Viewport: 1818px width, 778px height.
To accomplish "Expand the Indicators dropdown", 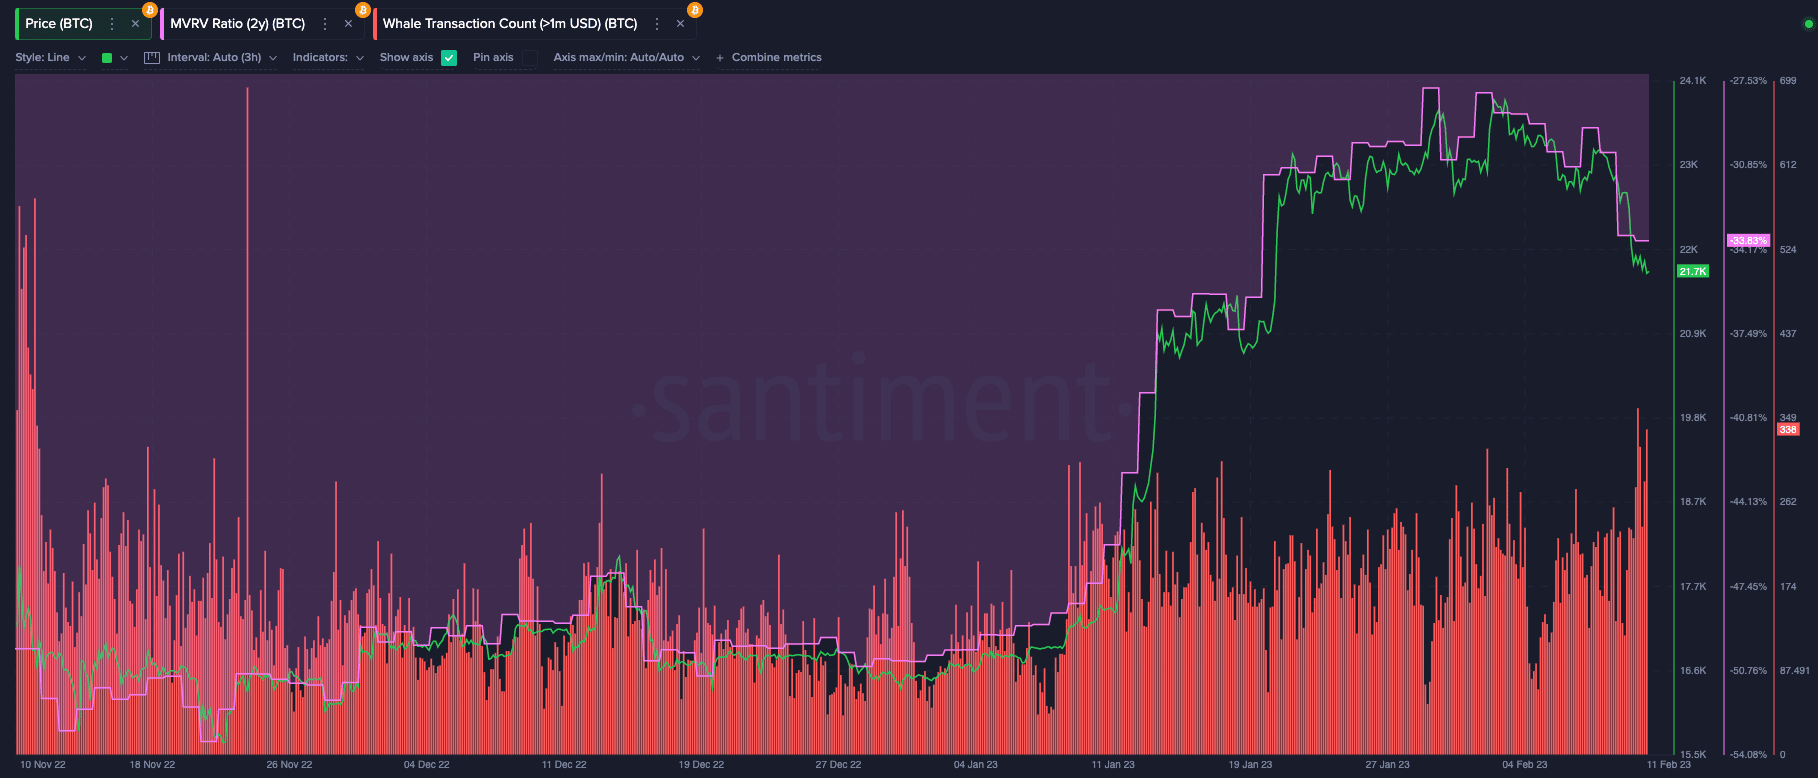I will [328, 58].
